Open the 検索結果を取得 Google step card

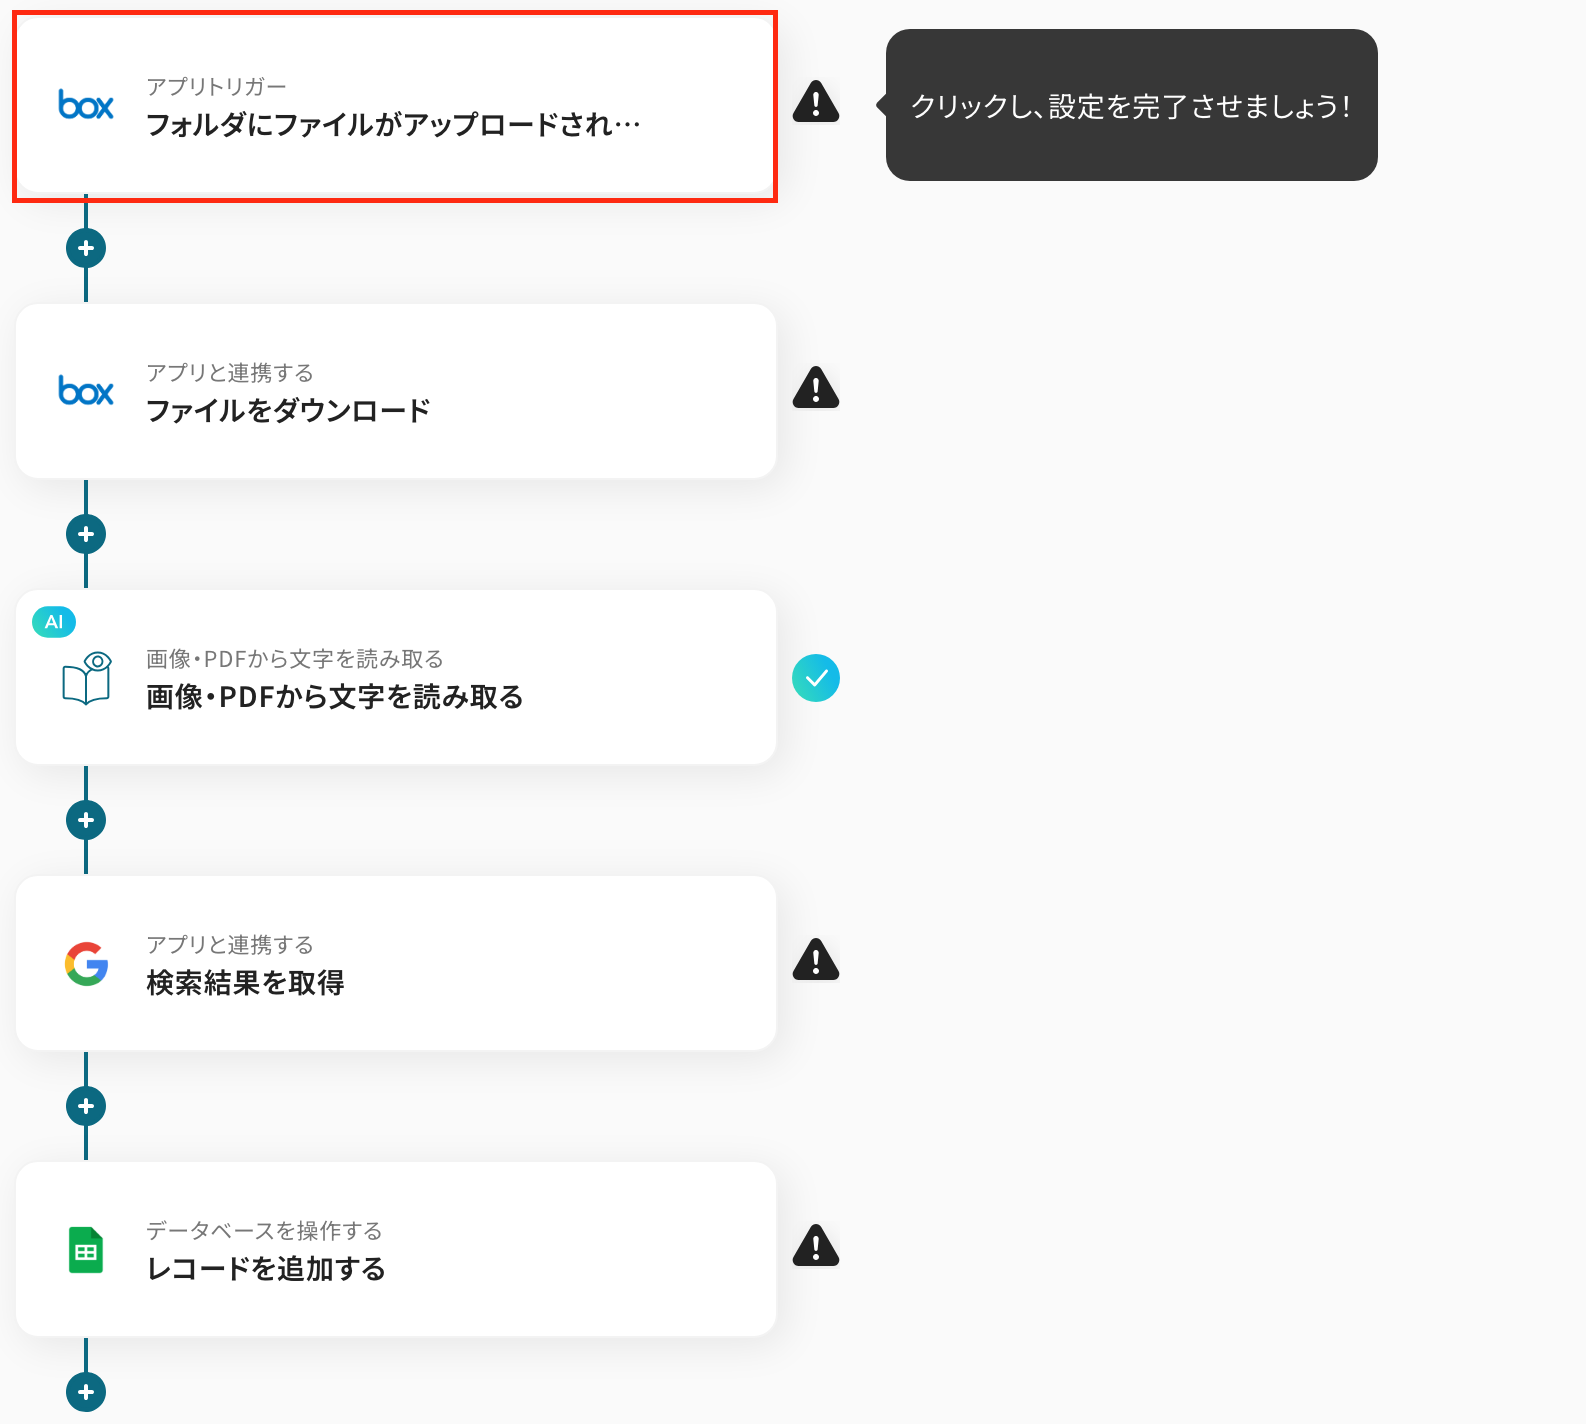coord(396,963)
